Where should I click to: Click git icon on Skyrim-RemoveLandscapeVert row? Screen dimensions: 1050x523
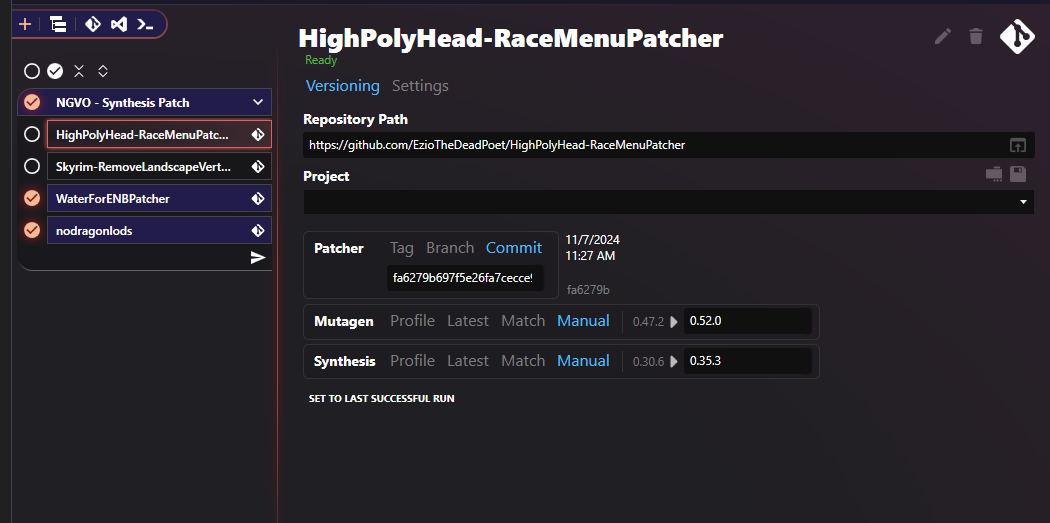[x=258, y=167]
